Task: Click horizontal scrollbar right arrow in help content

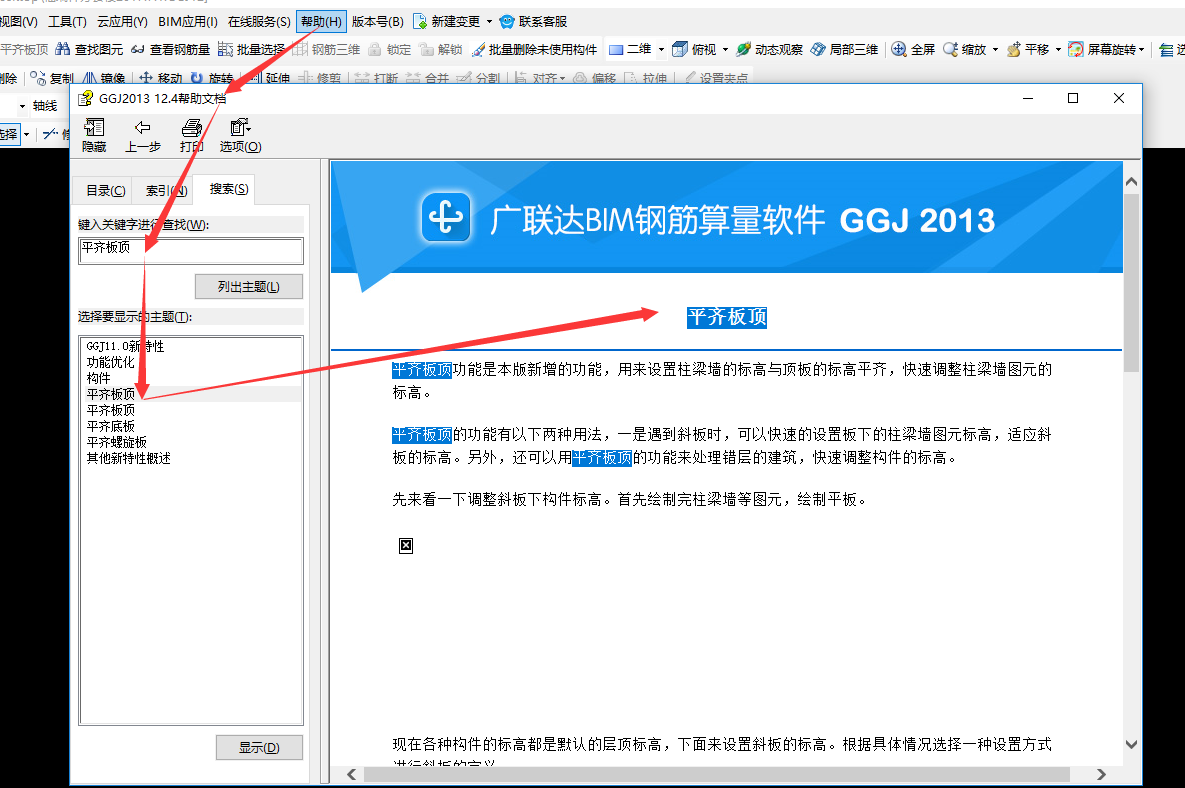Action: coord(1101,774)
